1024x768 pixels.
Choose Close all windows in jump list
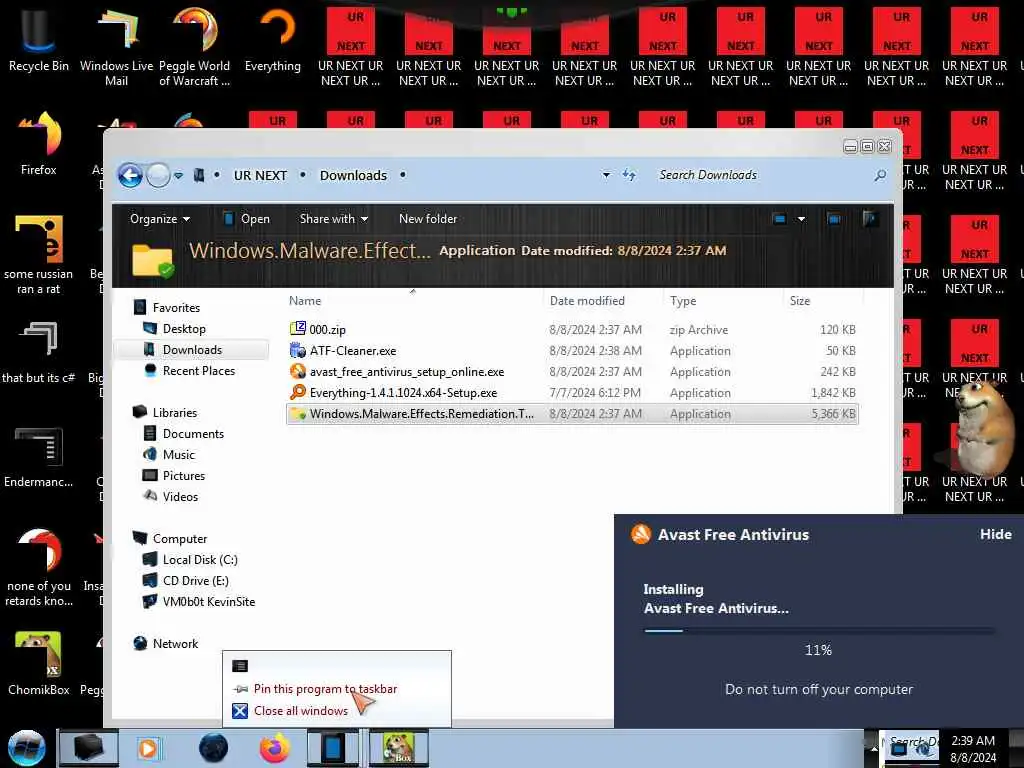click(300, 711)
